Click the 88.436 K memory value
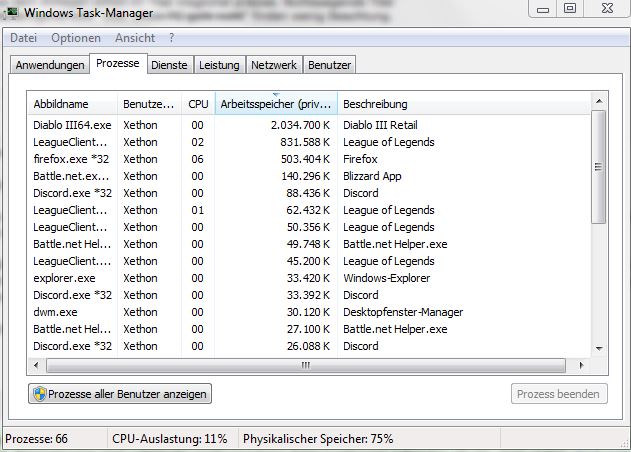This screenshot has height=452, width=631. [x=308, y=193]
